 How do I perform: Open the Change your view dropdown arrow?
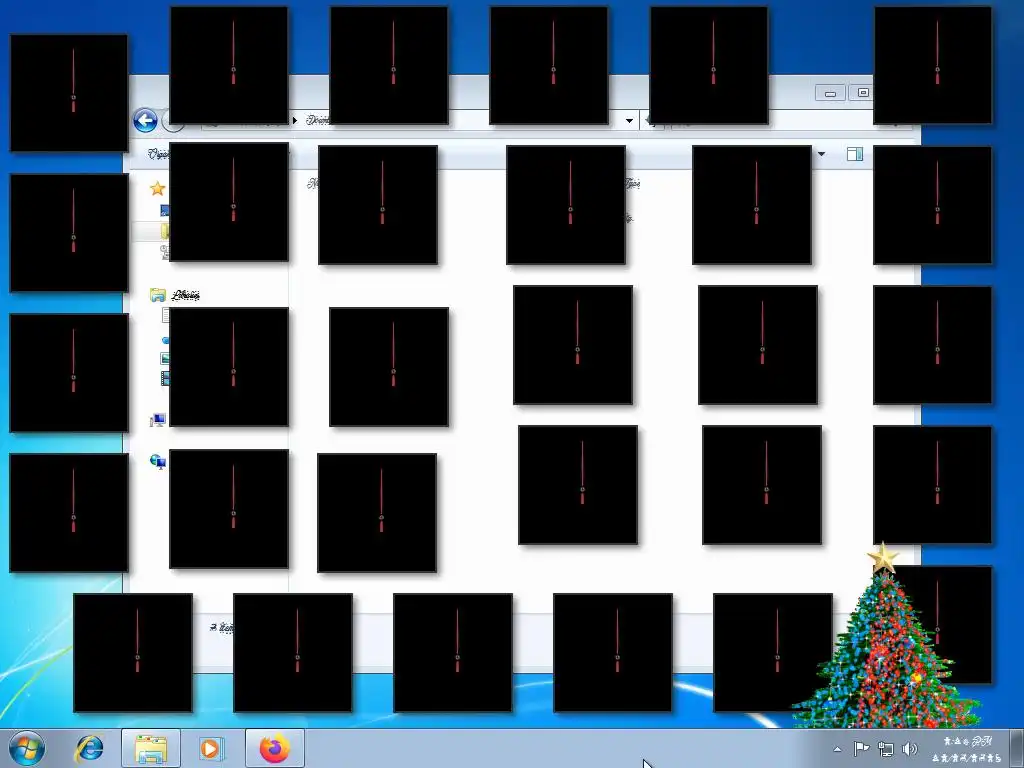(822, 154)
